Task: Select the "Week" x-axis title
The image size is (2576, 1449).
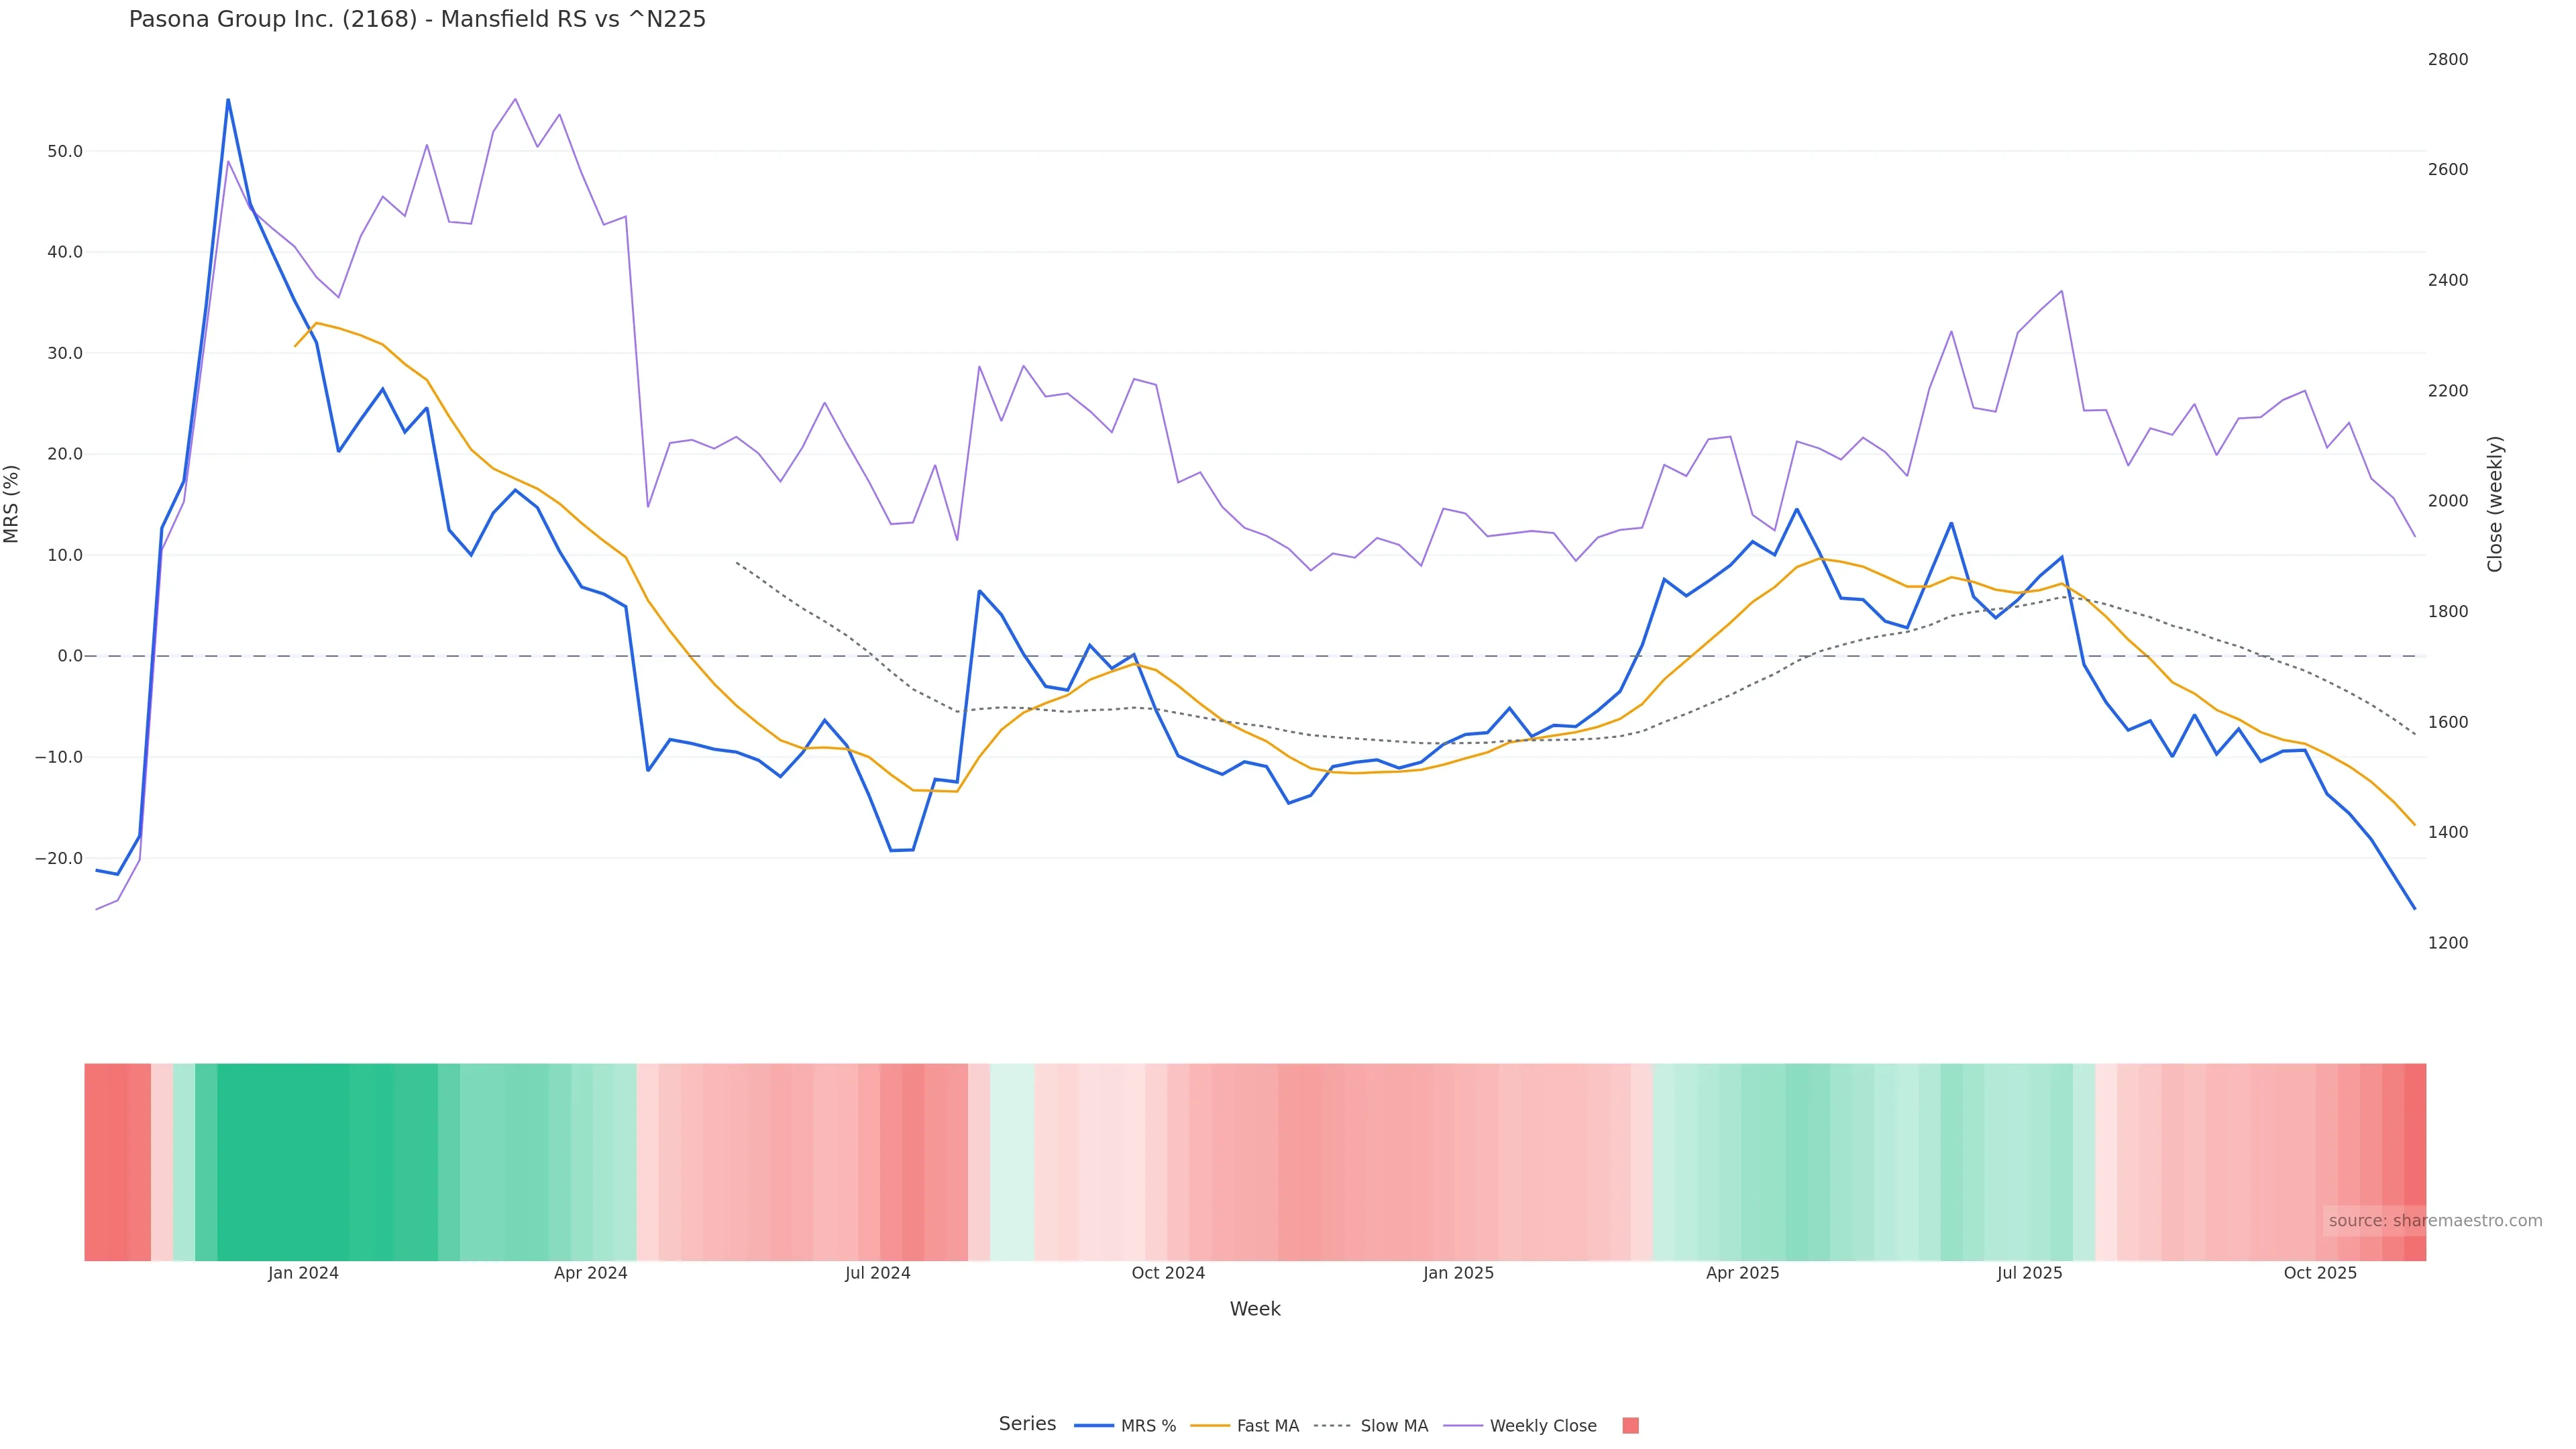Action: [1254, 1309]
